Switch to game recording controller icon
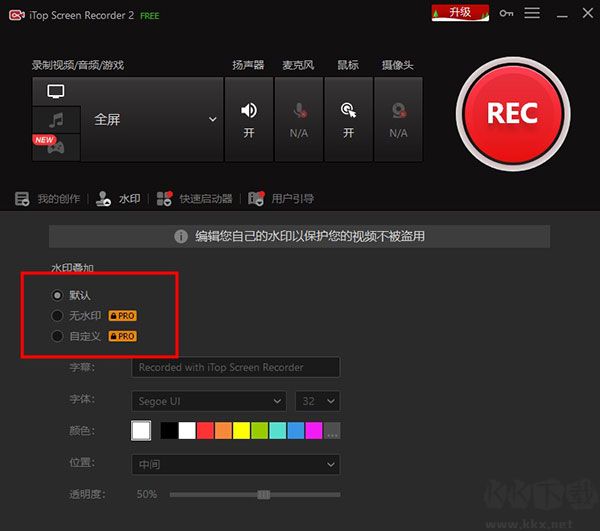Viewport: 600px width, 531px height. tap(56, 147)
